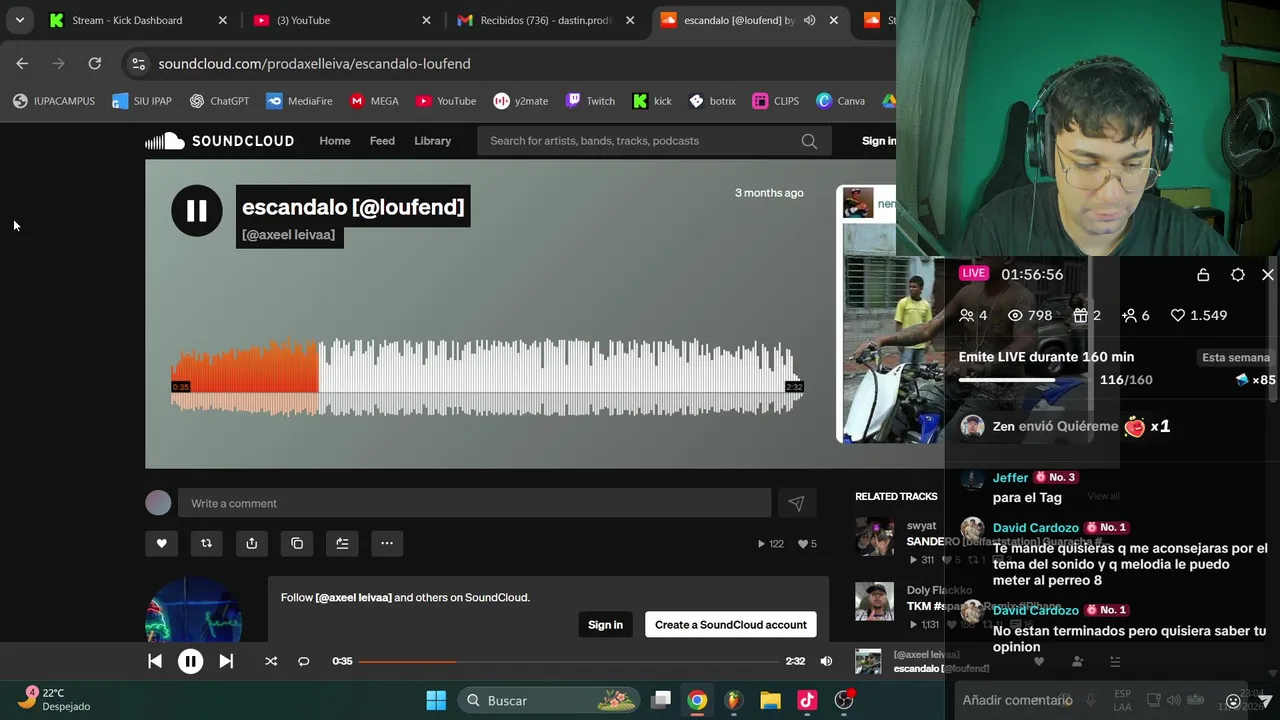1280x720 pixels.
Task: Open IUPACAMPUS bookmark
Action: (x=54, y=101)
